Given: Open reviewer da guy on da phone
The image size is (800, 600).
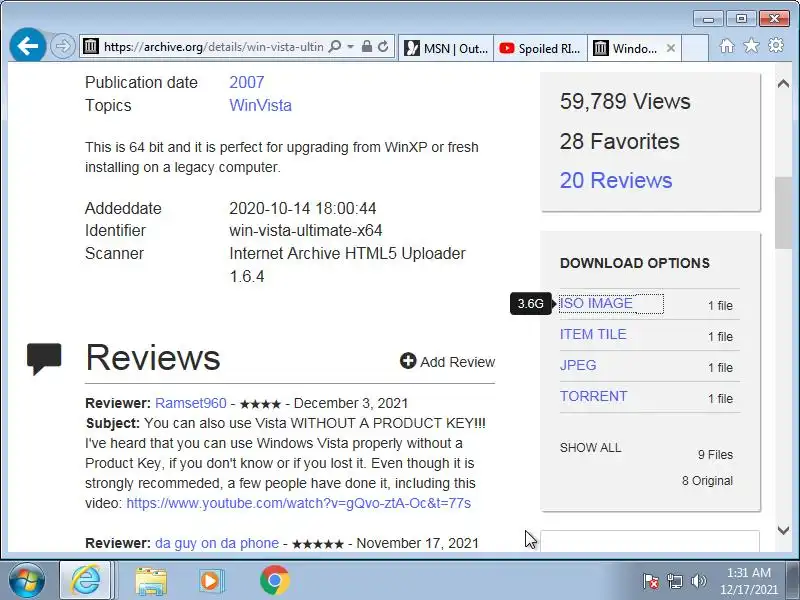Looking at the screenshot, I should 217,543.
